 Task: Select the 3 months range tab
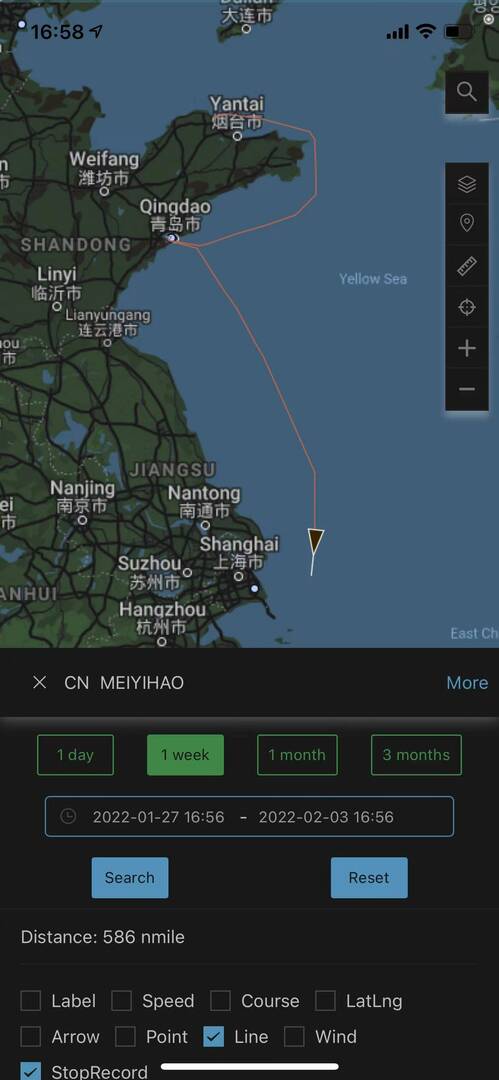(x=416, y=755)
